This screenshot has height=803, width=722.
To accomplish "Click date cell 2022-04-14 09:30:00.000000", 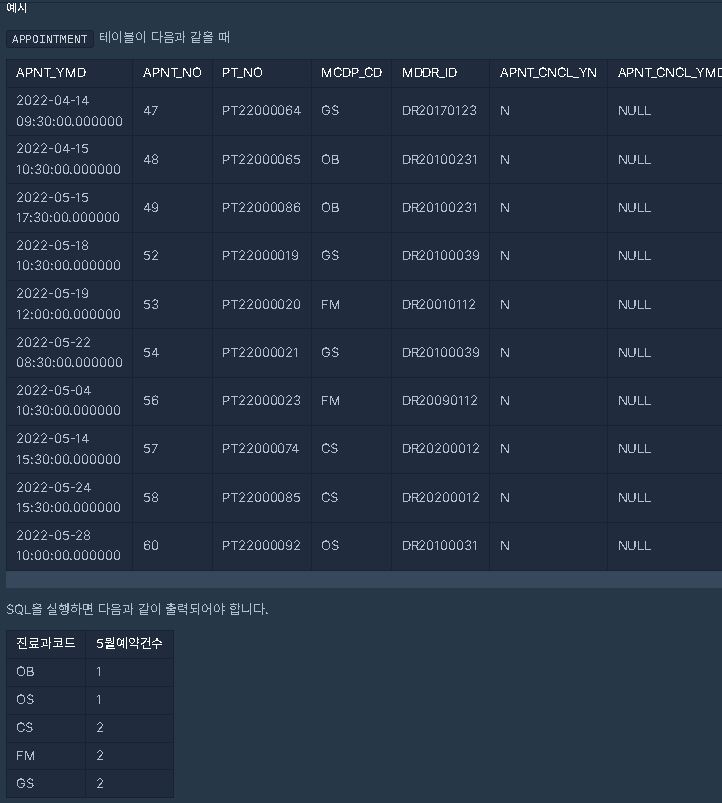I will (69, 111).
